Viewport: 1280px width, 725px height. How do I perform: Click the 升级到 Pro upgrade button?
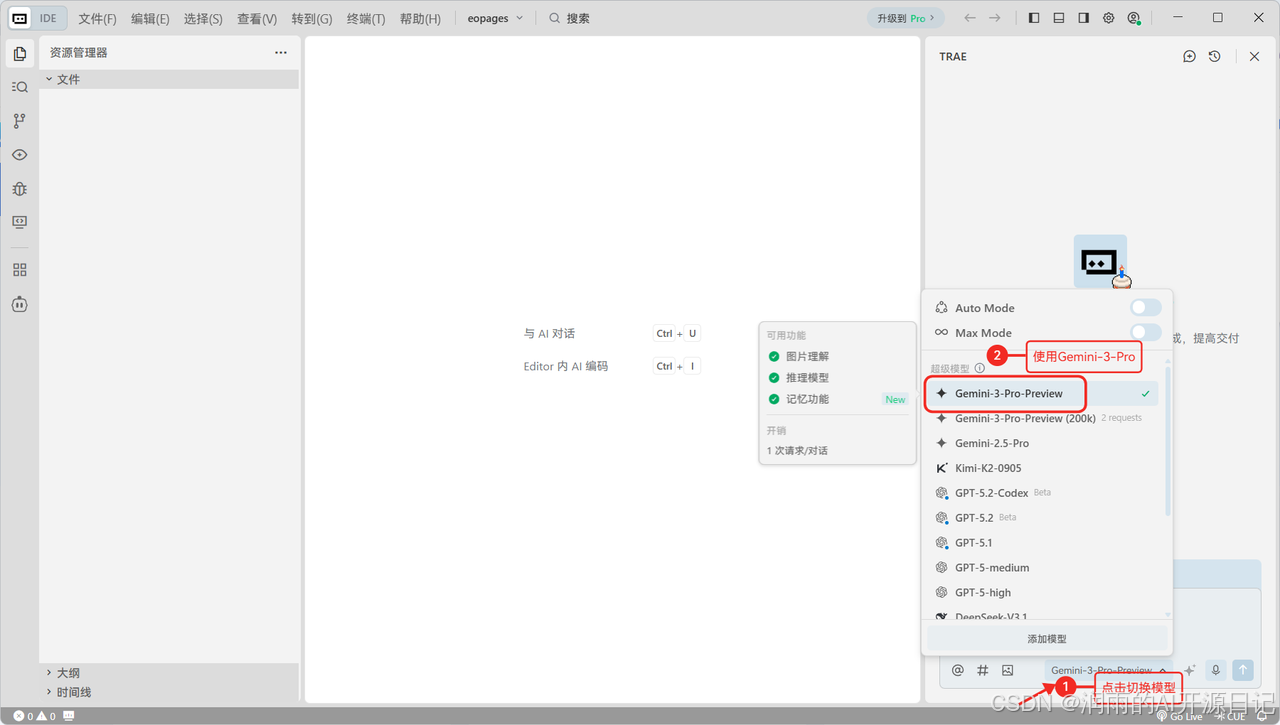tap(906, 18)
